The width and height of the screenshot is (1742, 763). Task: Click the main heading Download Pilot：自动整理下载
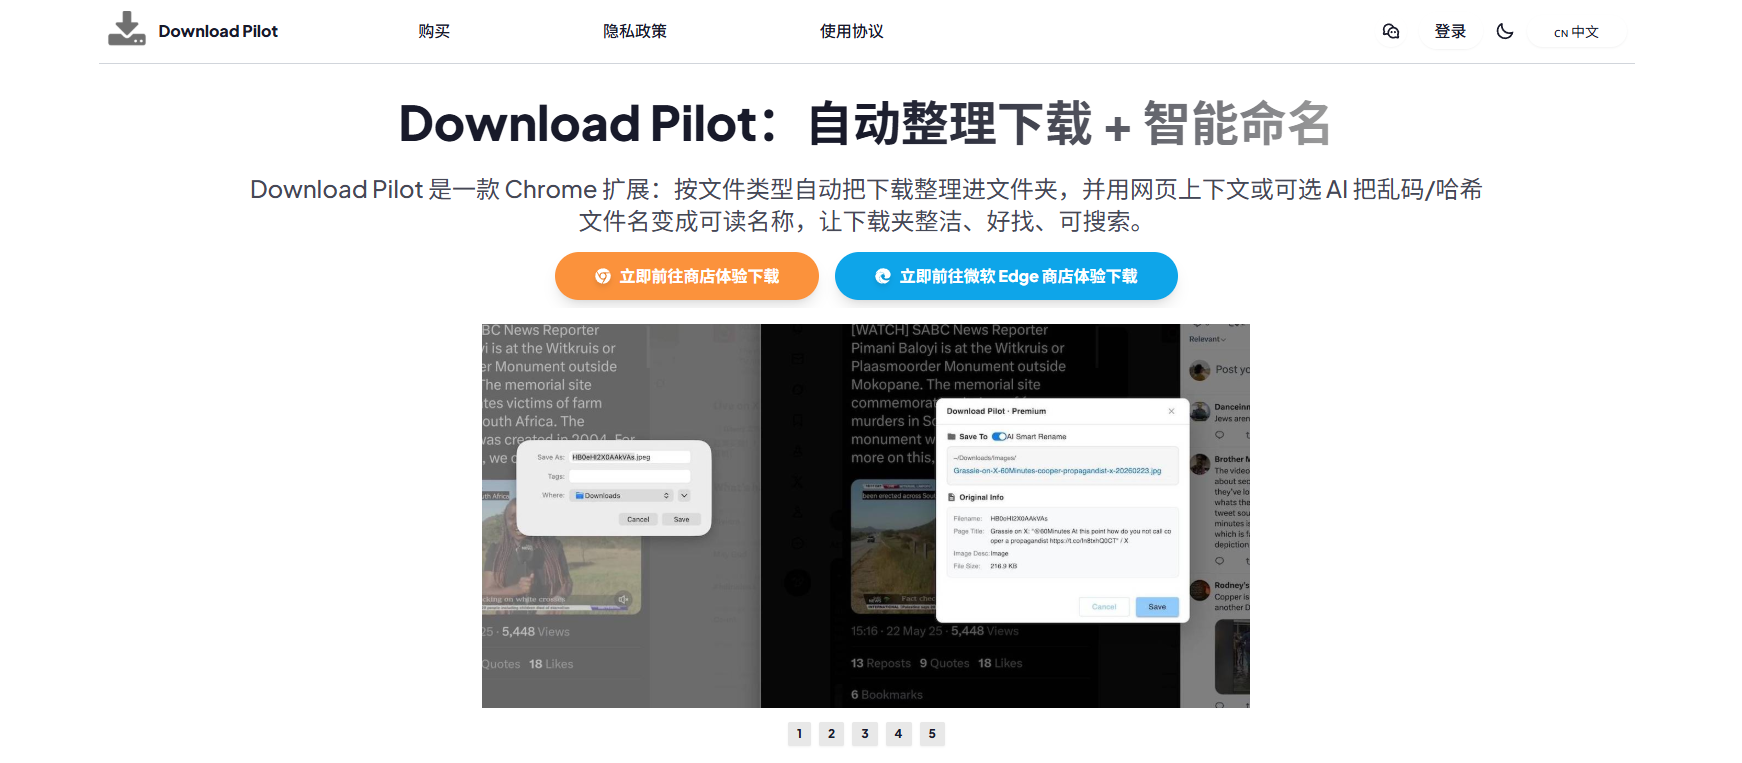[746, 124]
